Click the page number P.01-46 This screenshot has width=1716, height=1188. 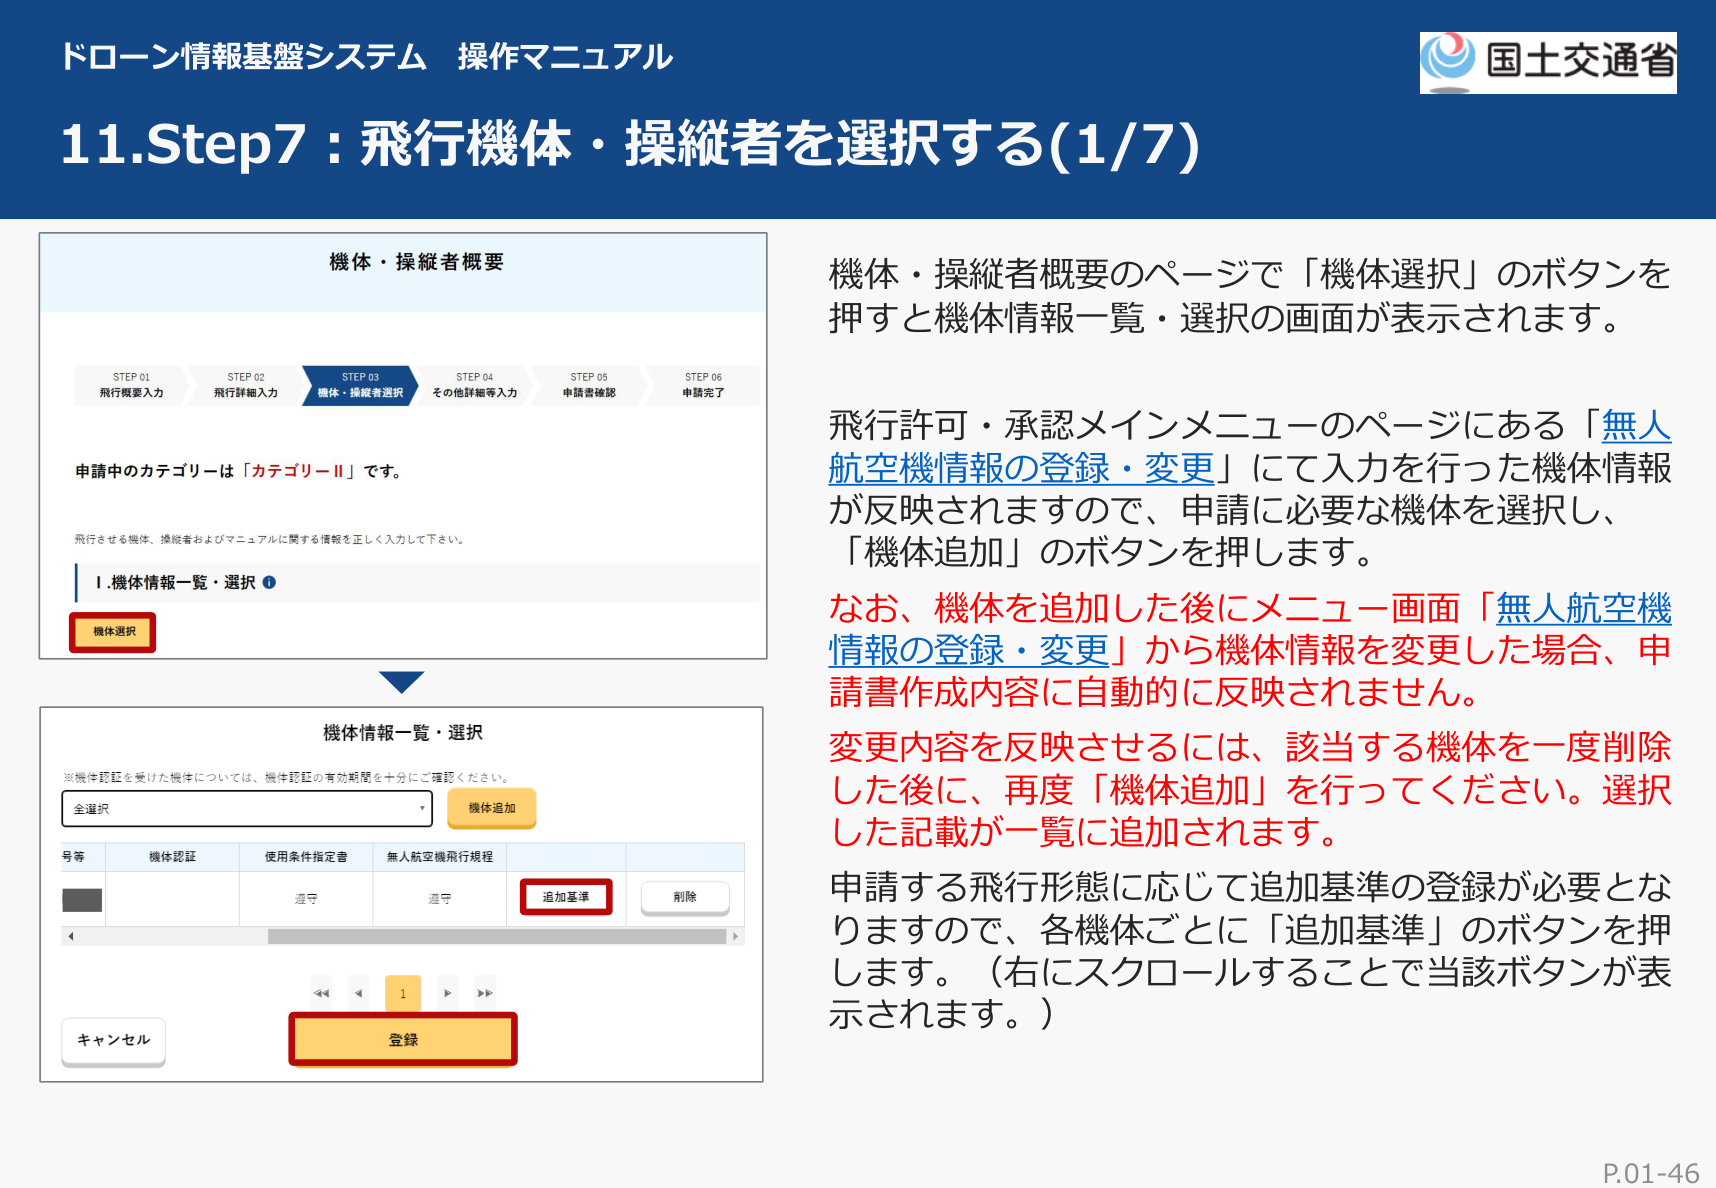[1651, 1173]
